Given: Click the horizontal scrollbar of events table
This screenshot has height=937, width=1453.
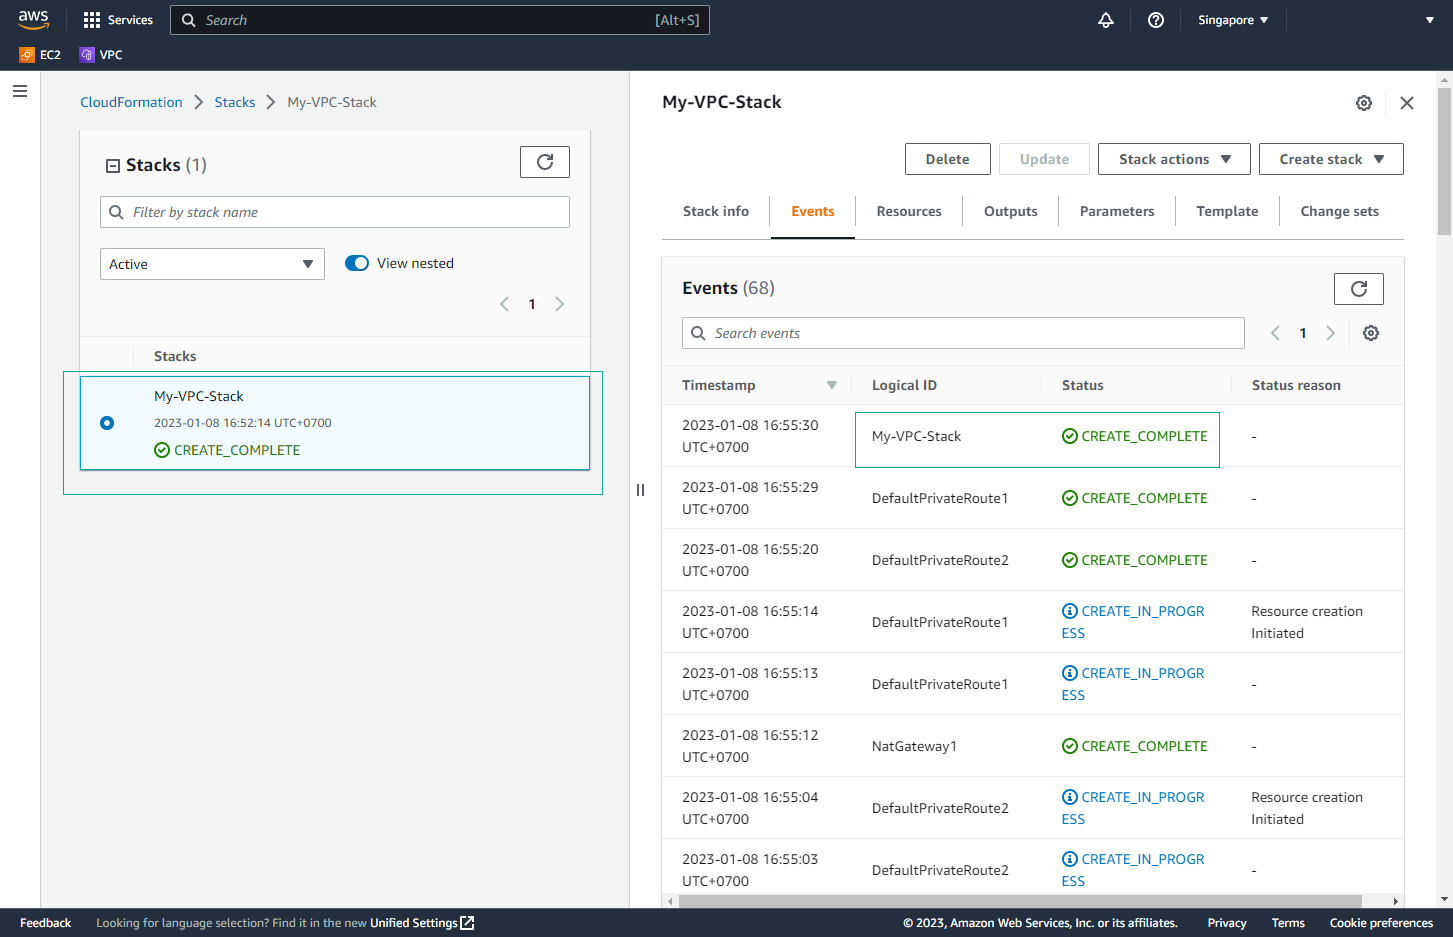Looking at the screenshot, I should pos(1020,901).
